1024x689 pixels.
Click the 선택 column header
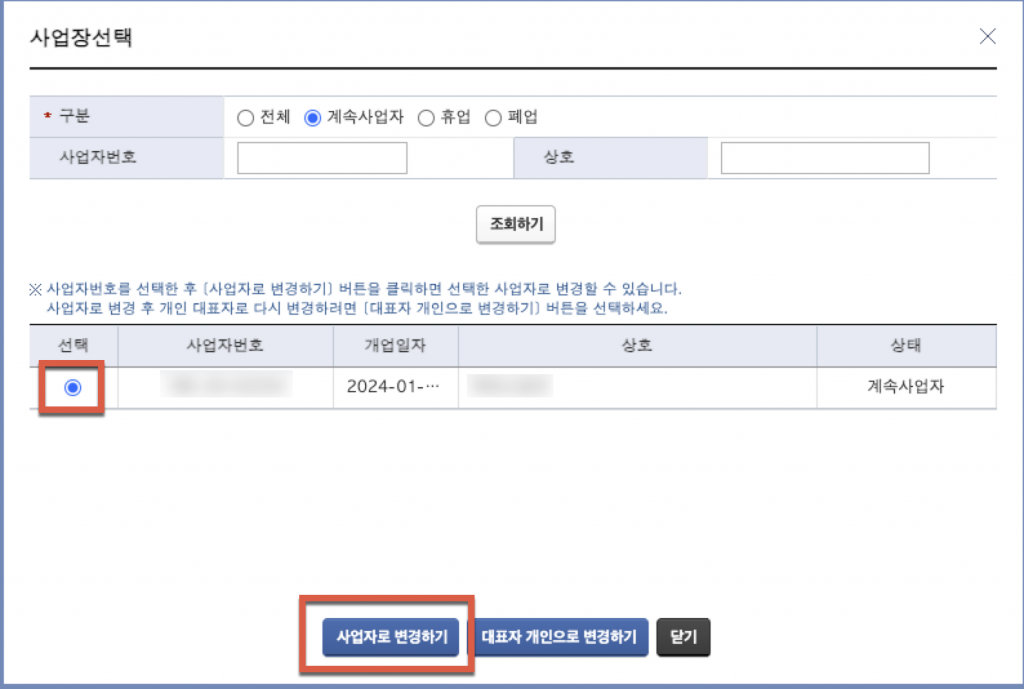[73, 345]
